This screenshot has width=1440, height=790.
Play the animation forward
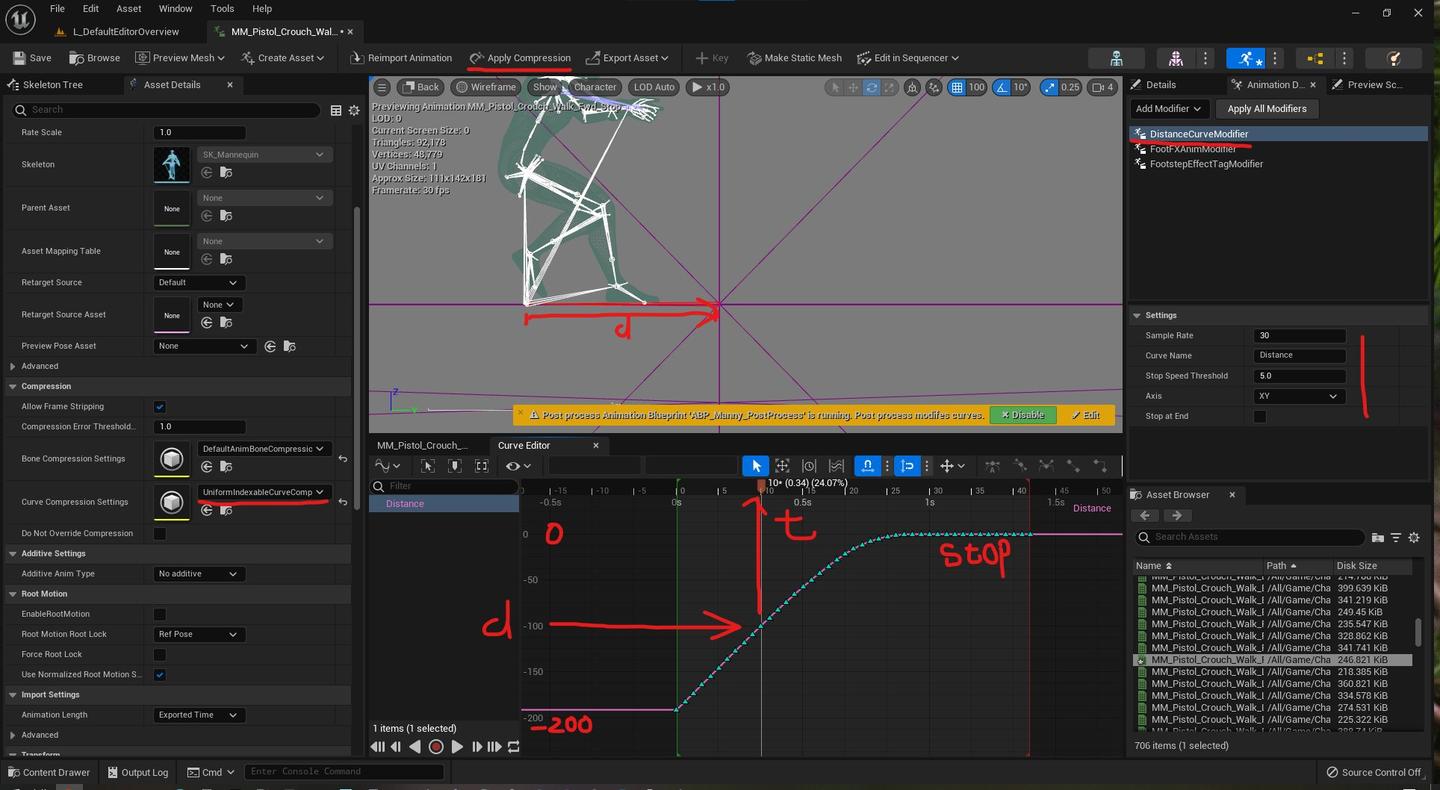[457, 747]
